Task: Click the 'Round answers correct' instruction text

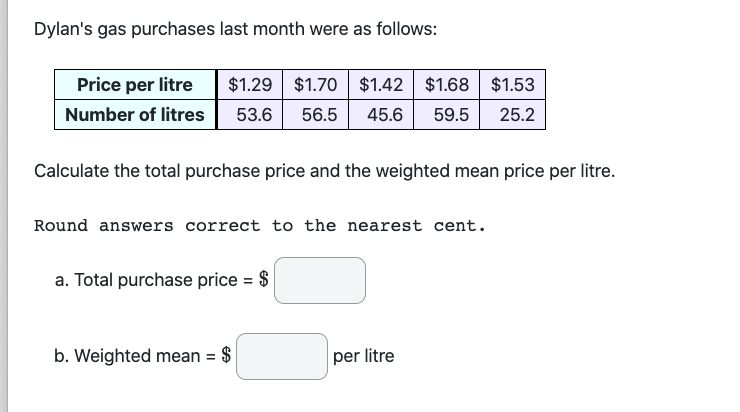Action: [260, 225]
